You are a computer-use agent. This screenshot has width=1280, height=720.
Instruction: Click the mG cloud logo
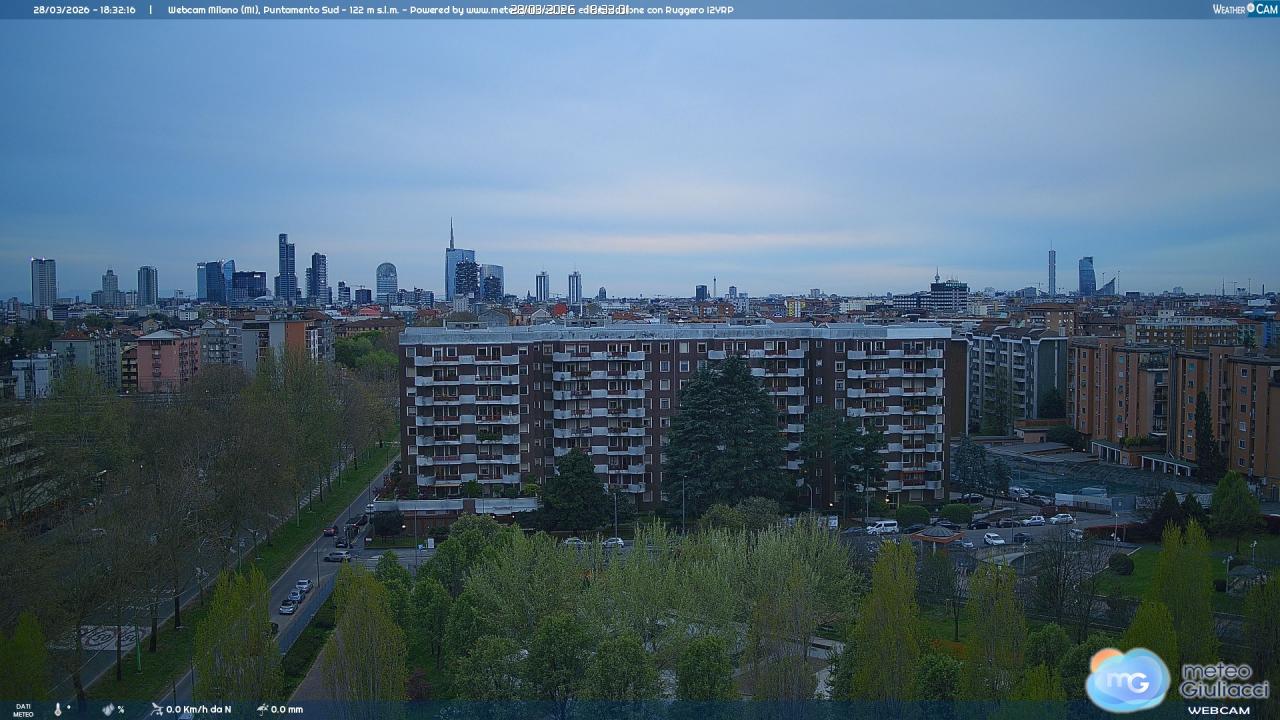click(1128, 680)
